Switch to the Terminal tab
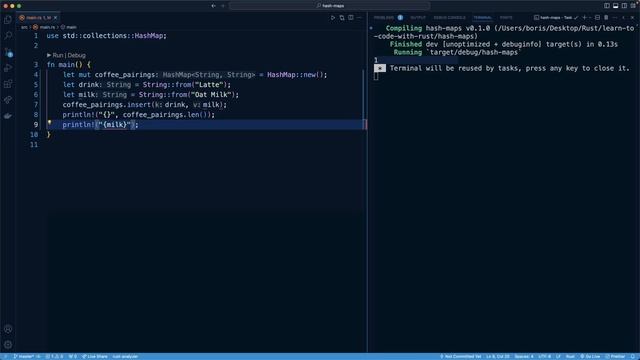Screen dimensions: 640x360 [482, 18]
